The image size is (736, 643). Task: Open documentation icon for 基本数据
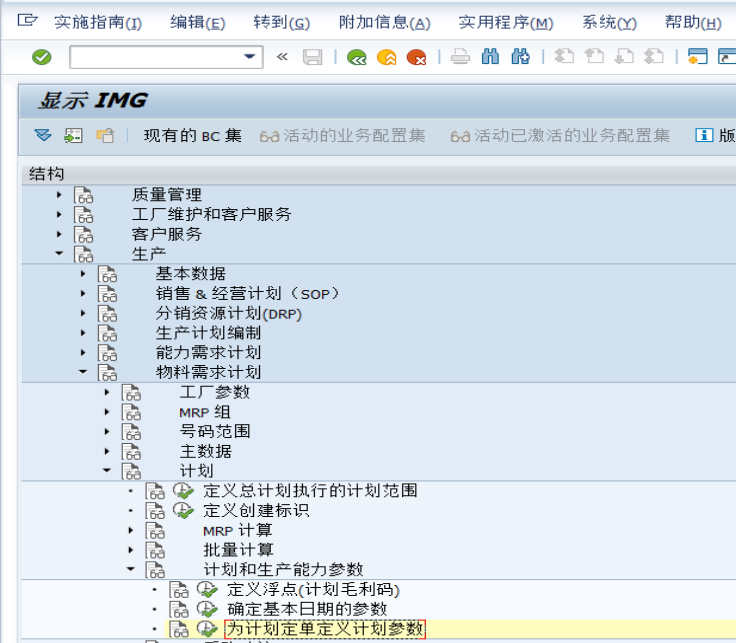(x=107, y=274)
